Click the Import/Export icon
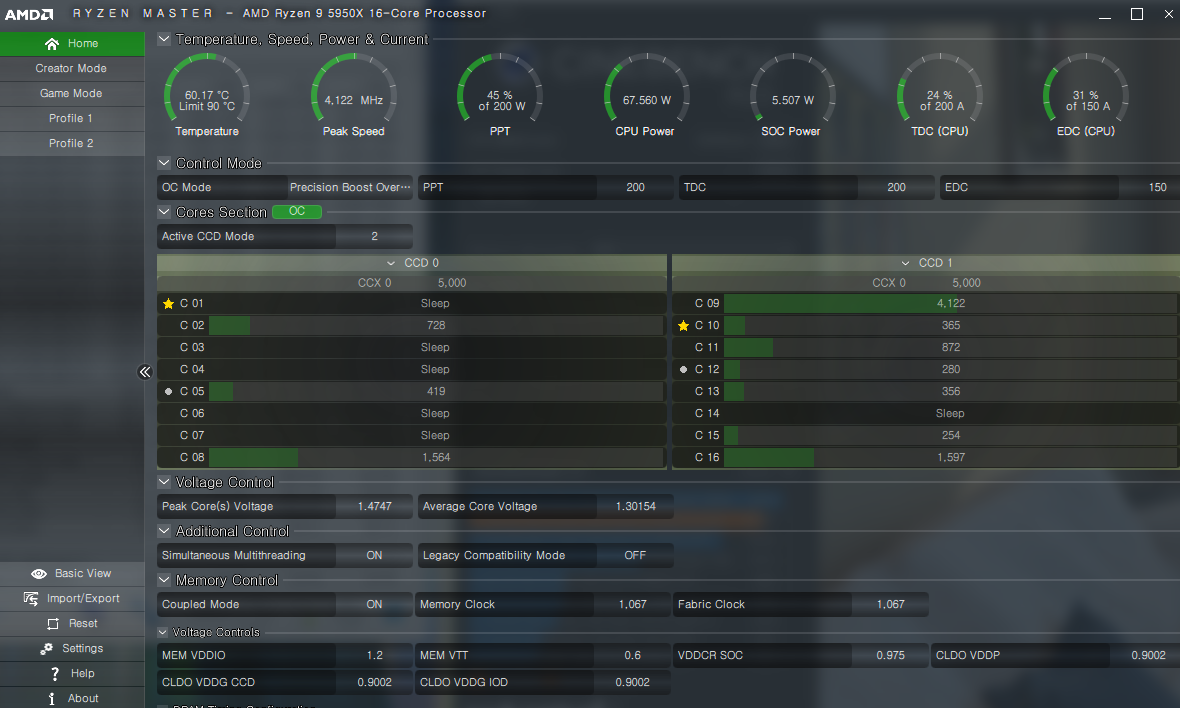 click(x=31, y=598)
